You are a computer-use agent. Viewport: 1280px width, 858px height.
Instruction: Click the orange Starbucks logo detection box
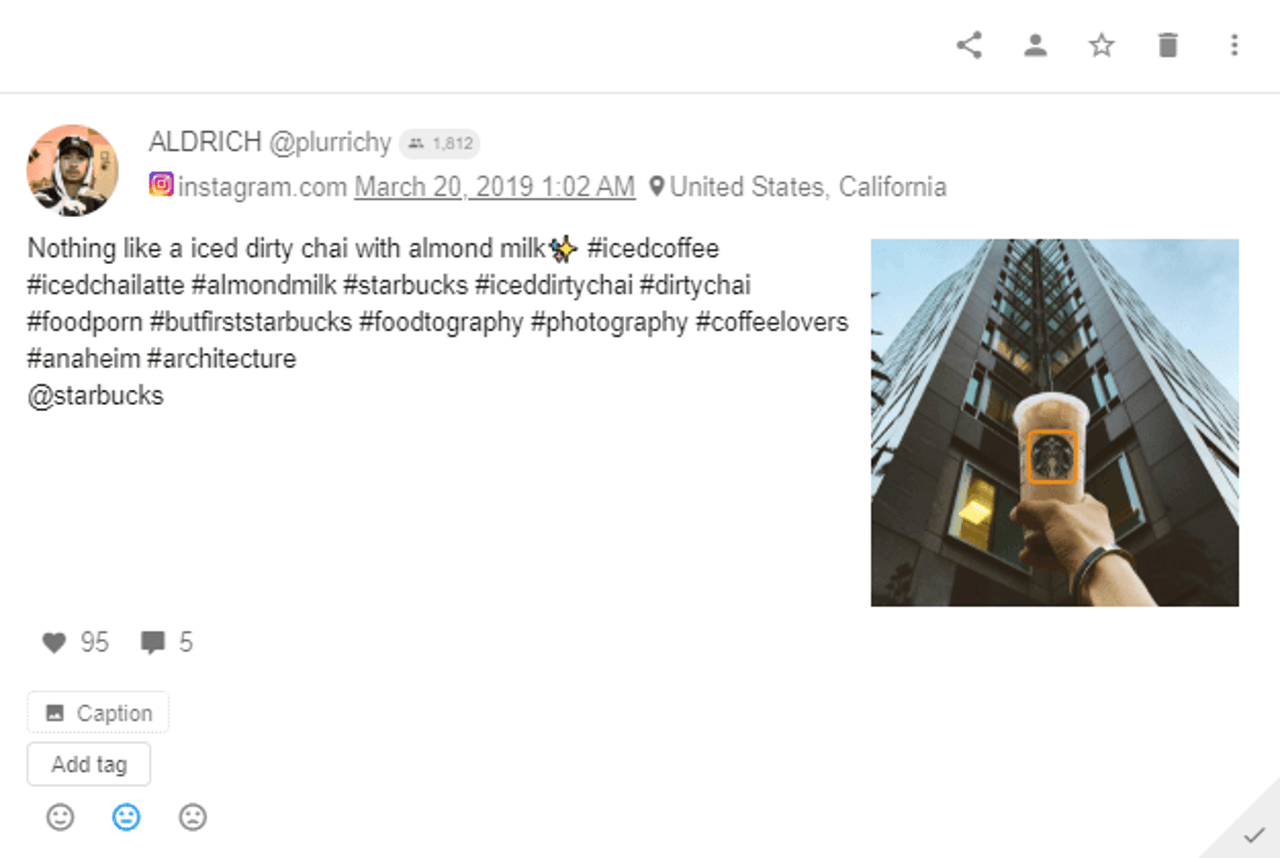1052,457
